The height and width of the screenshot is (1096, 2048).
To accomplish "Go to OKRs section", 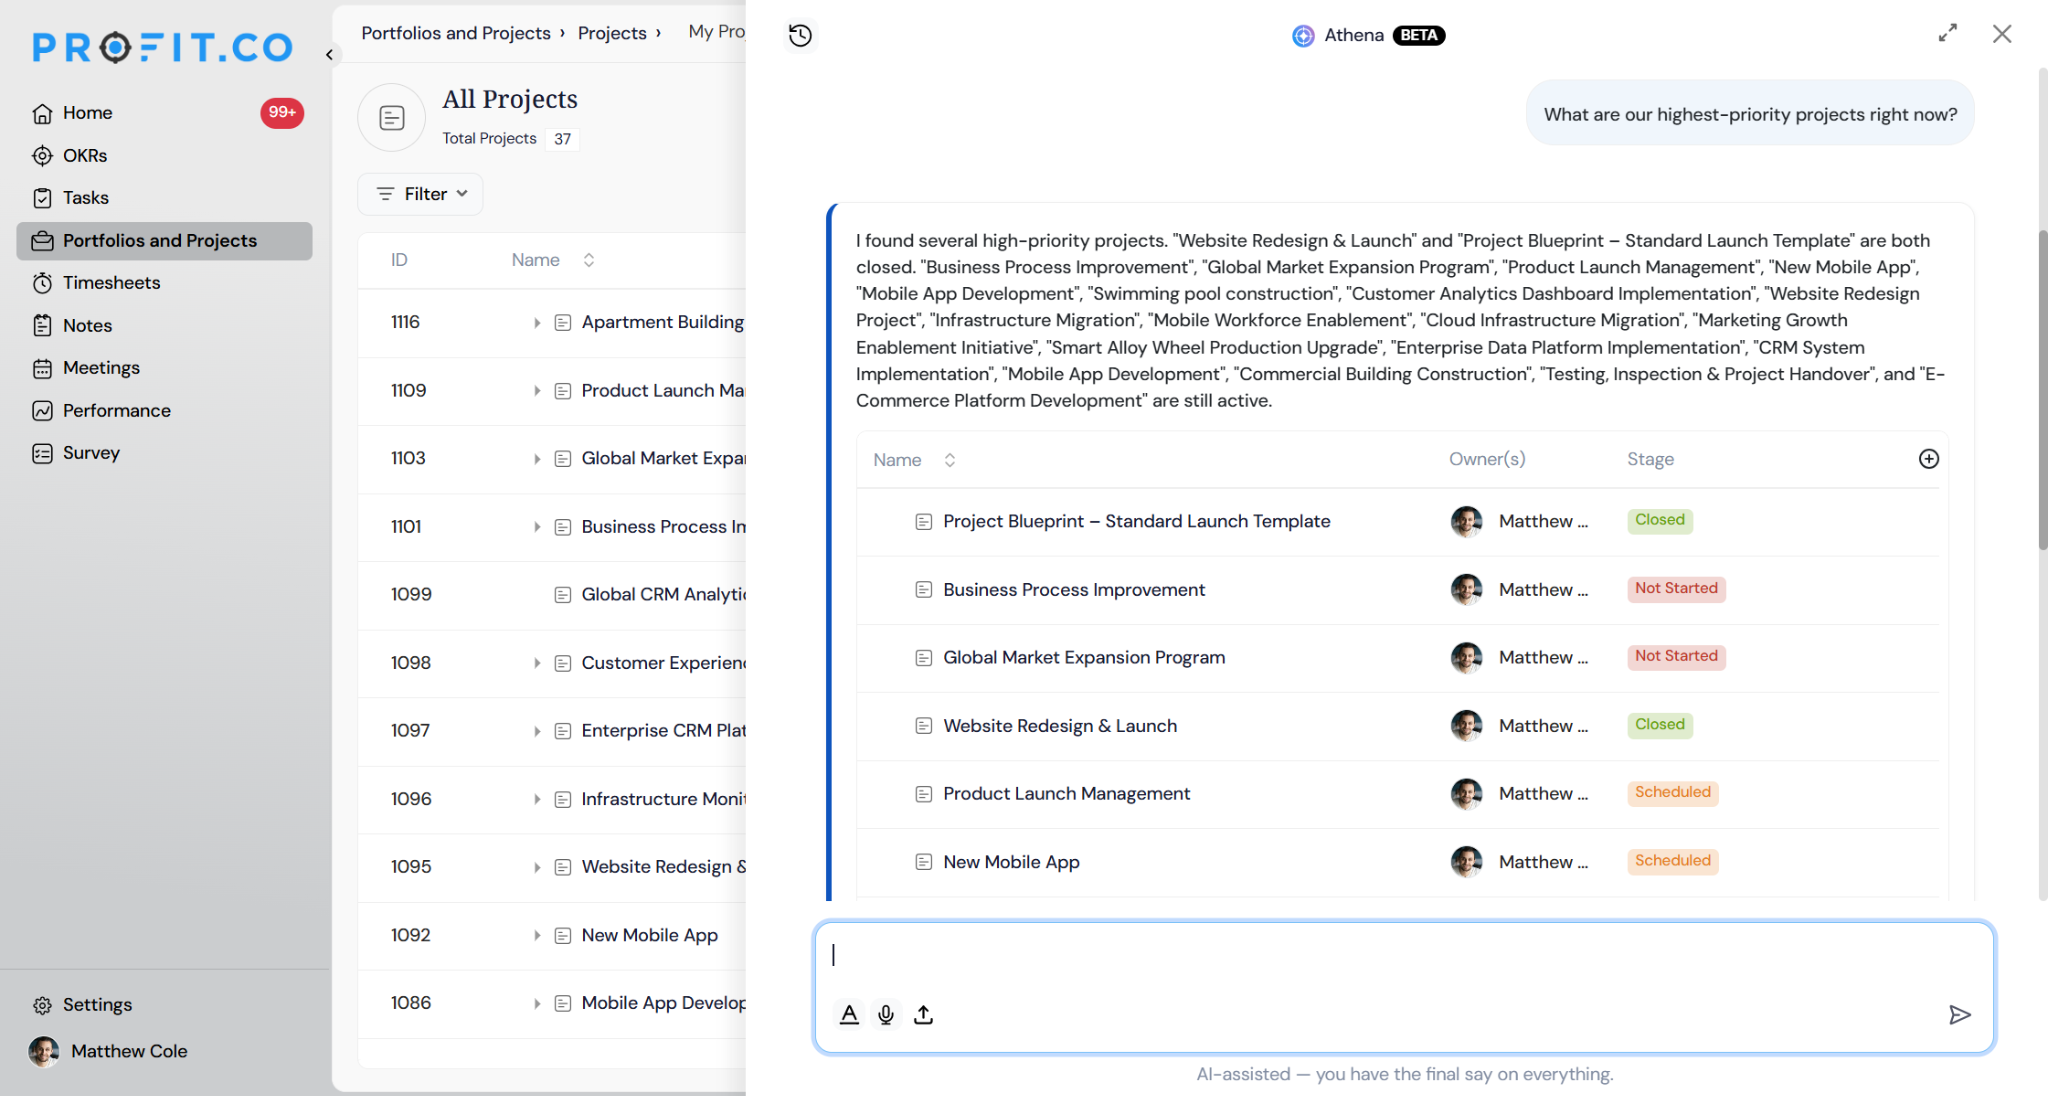I will tap(84, 155).
